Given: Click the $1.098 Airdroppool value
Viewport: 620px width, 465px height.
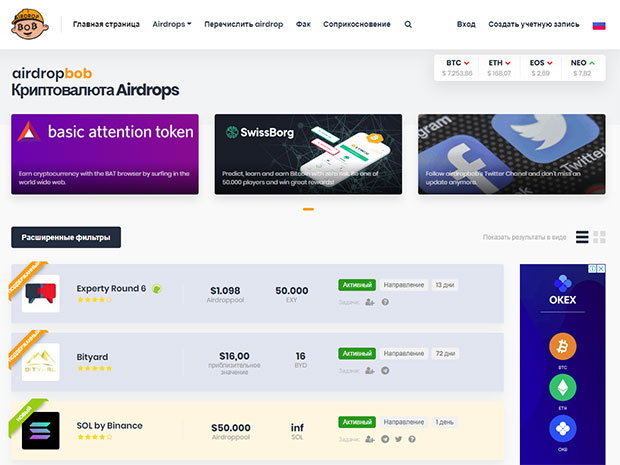Looking at the screenshot, I should (225, 294).
